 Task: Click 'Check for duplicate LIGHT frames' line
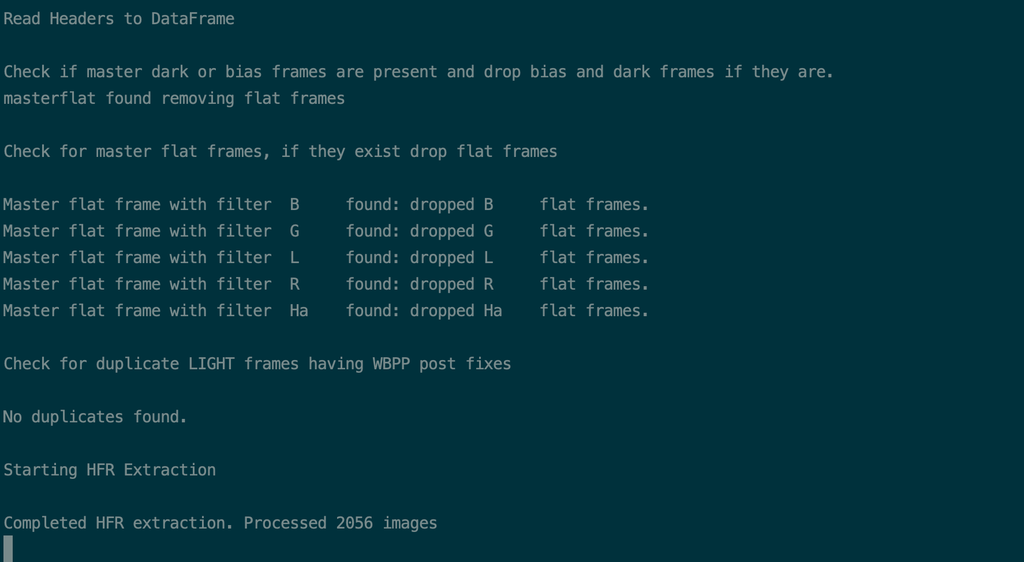click(x=257, y=364)
